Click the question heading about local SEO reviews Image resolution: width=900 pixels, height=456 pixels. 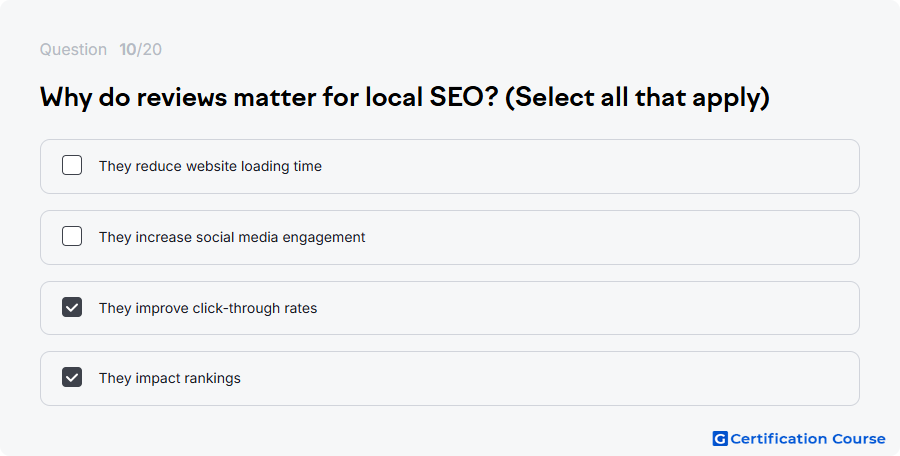point(405,97)
